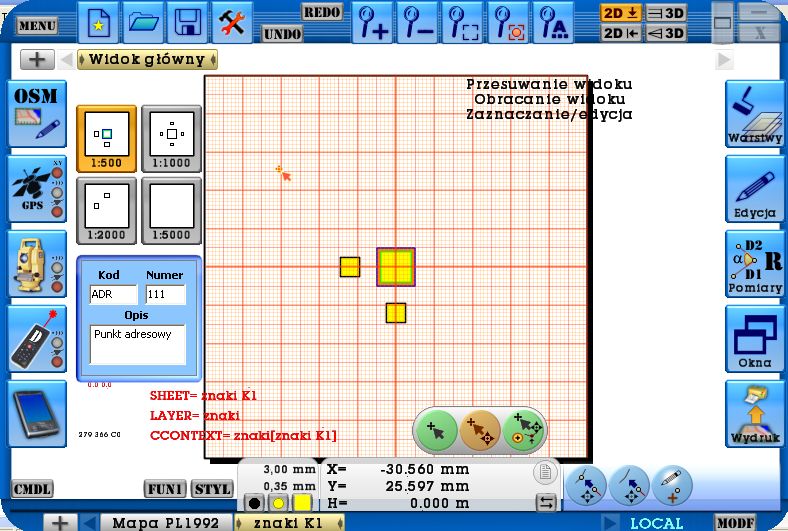Viewport: 788px width, 531px height.
Task: Click the zoom in magnifier
Action: tap(376, 22)
